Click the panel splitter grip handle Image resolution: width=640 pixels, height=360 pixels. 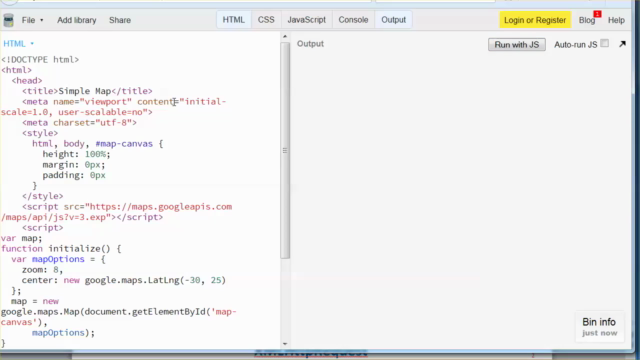click(285, 150)
